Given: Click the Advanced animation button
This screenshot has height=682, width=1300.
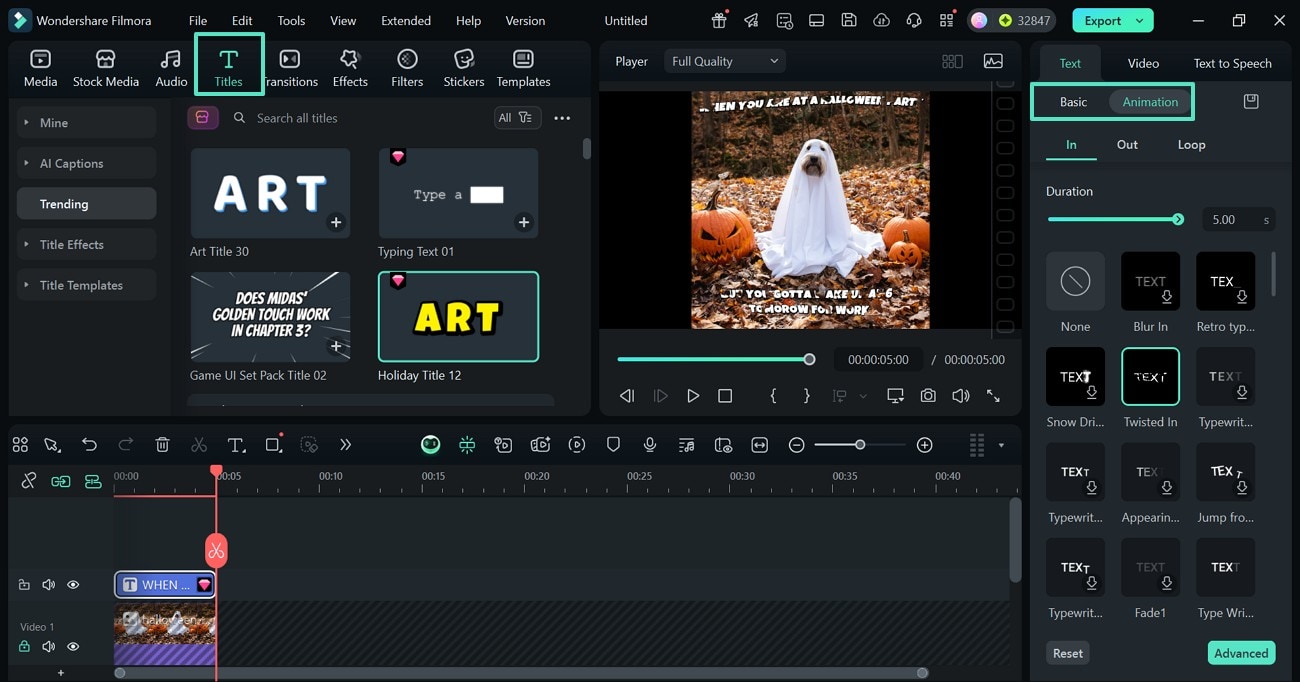Looking at the screenshot, I should pos(1241,652).
